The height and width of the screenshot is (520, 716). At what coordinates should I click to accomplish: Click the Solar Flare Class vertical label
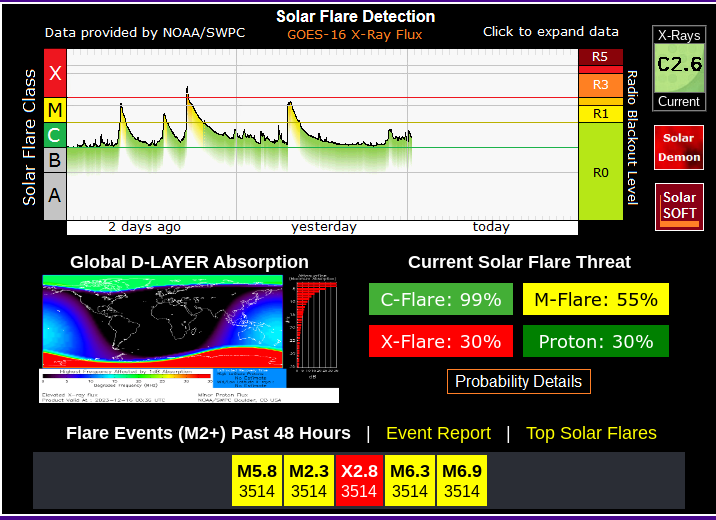29,137
